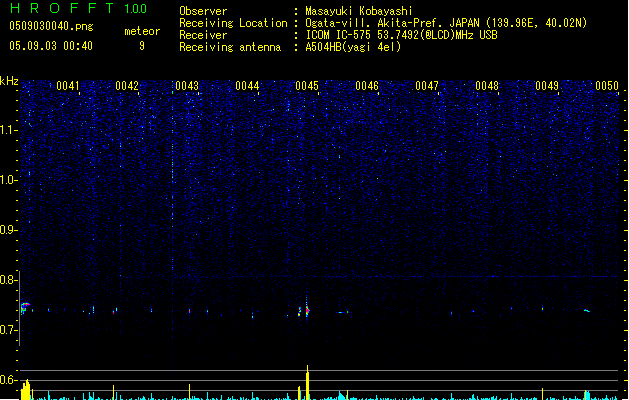Click the 0.6 kHz axis label
629x400 pixels.
[x=9, y=380]
